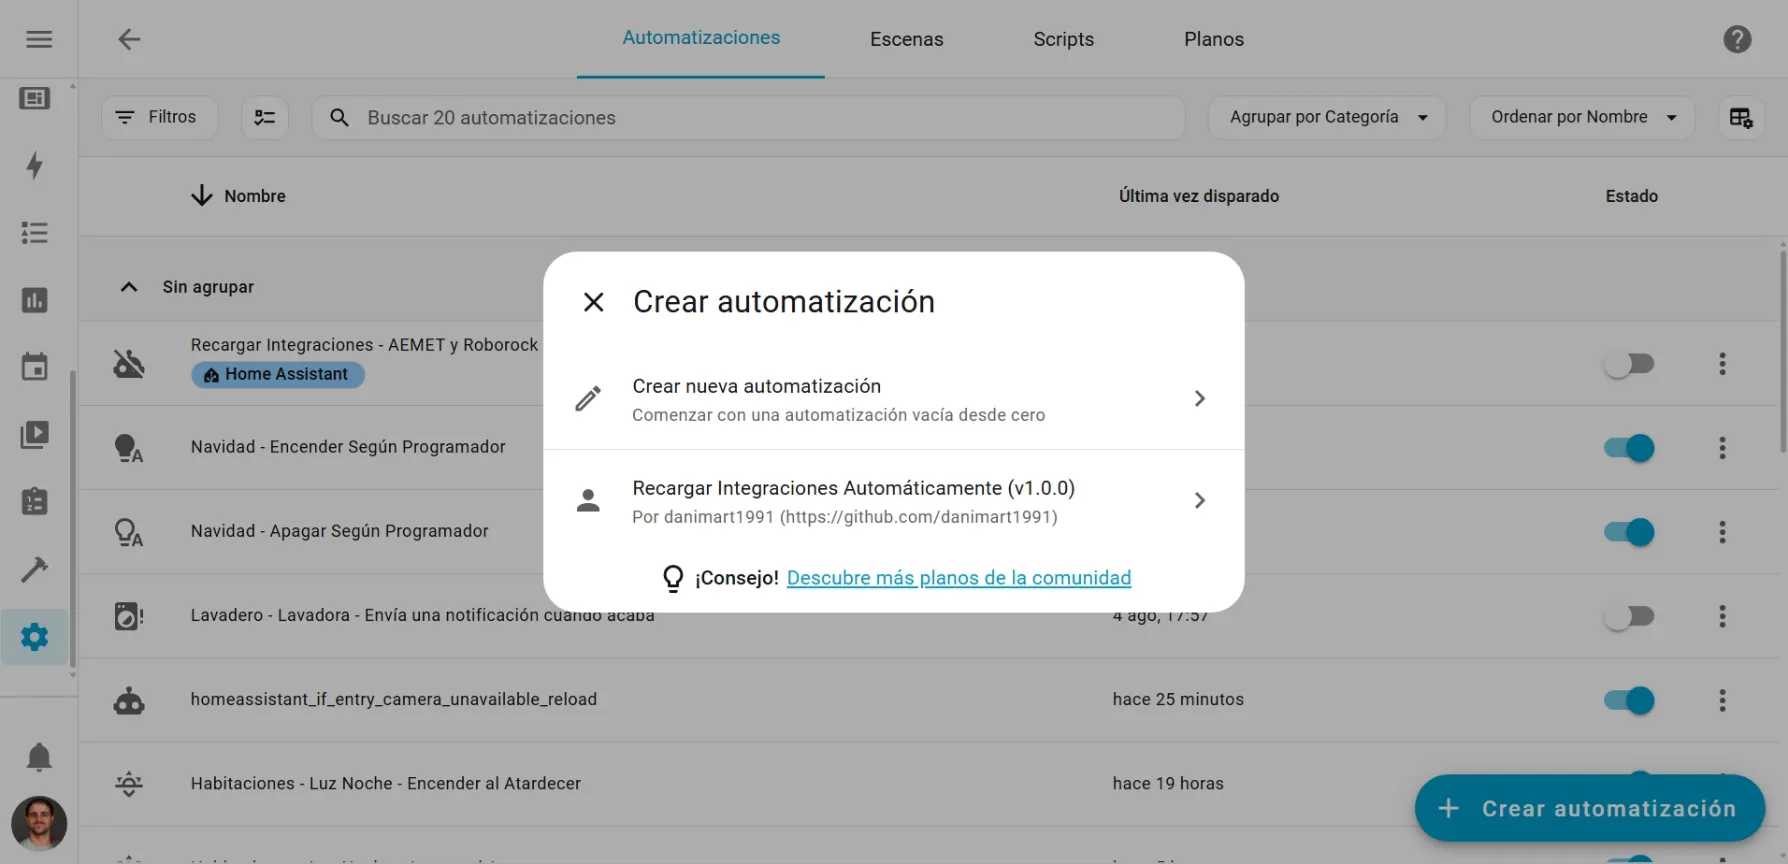Click the person icon of the blueprint

click(x=588, y=501)
